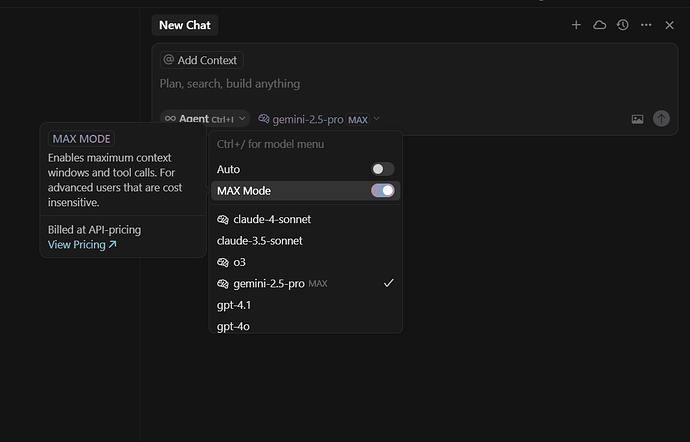Click the MAX badge in the model selector
The height and width of the screenshot is (442, 690).
tap(358, 120)
